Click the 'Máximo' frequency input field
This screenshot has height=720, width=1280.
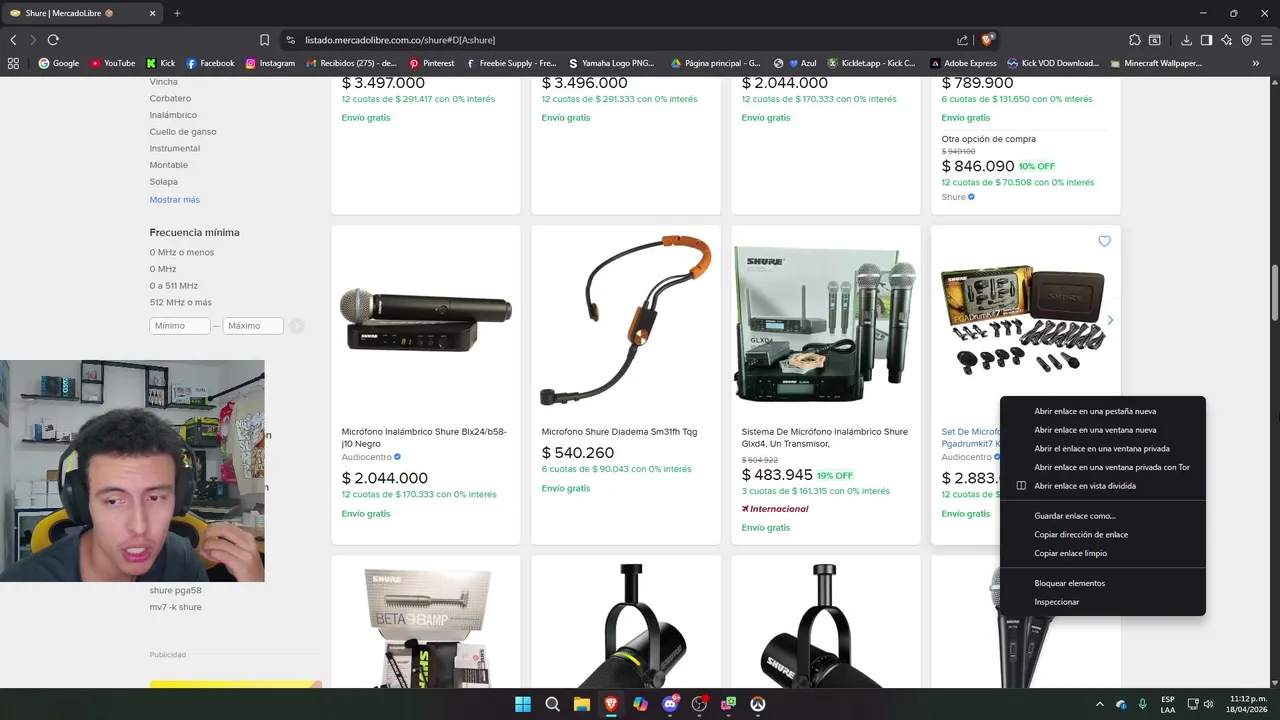tap(253, 326)
